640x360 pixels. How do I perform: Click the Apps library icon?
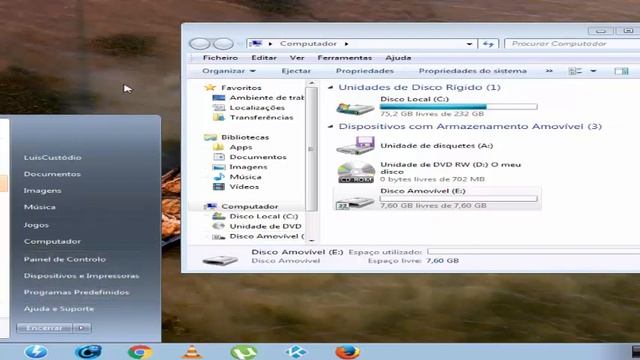[218, 147]
